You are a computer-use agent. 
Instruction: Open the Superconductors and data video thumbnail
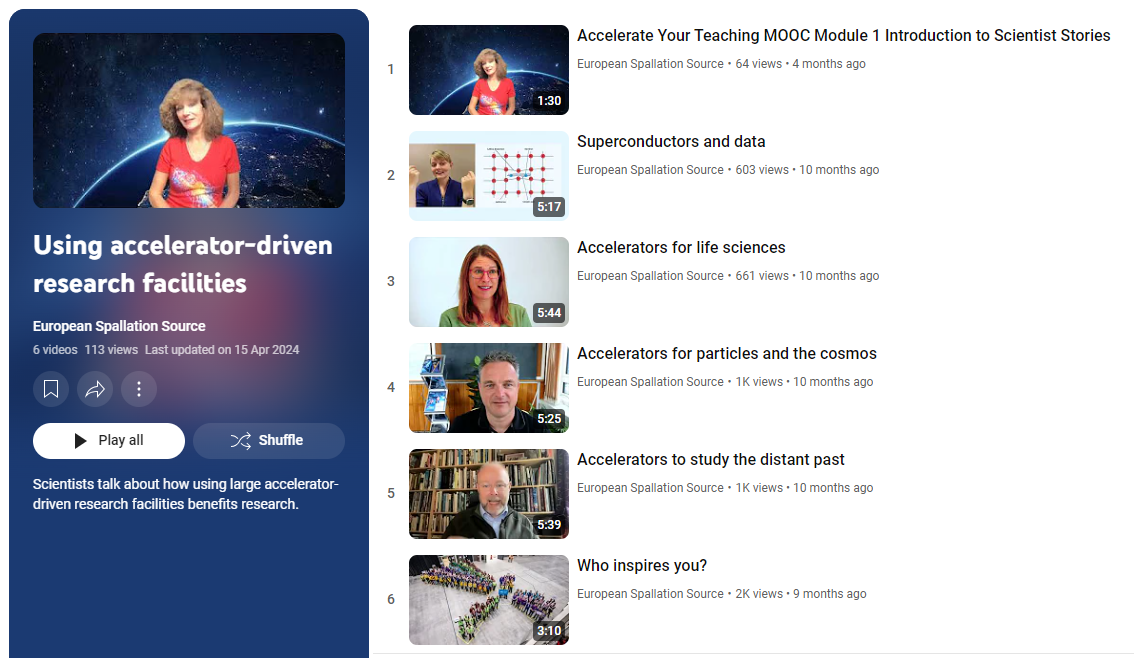pyautogui.click(x=489, y=176)
